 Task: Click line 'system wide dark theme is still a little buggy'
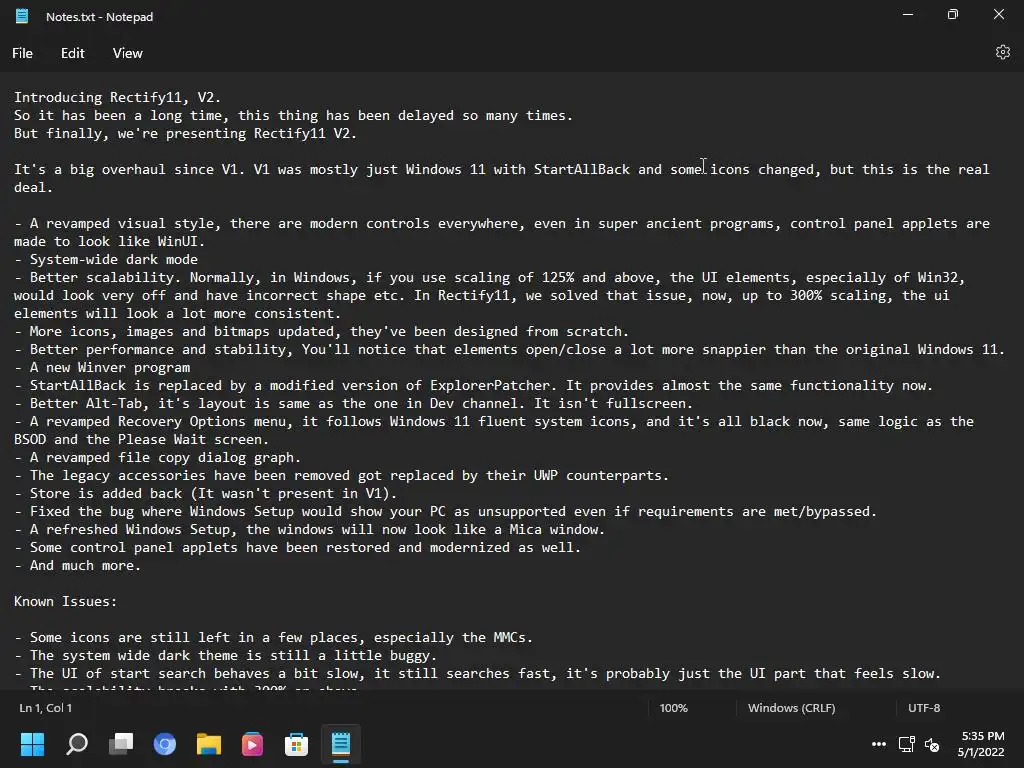pyautogui.click(x=225, y=656)
